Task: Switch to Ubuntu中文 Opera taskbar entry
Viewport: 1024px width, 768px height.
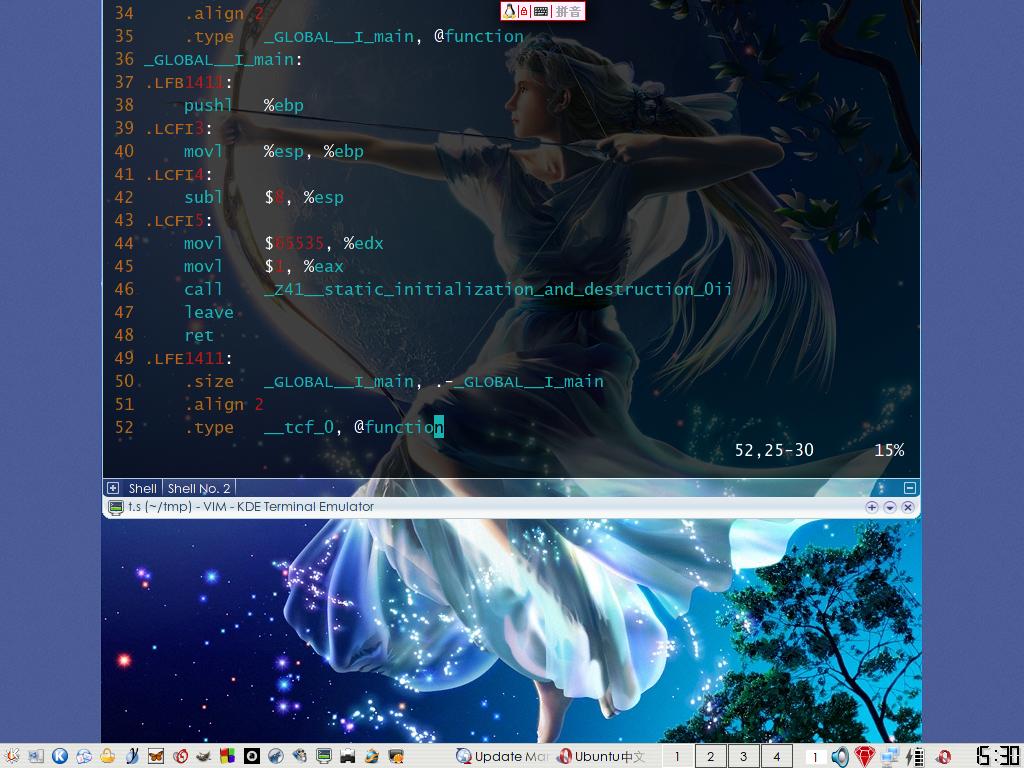Action: click(x=601, y=756)
